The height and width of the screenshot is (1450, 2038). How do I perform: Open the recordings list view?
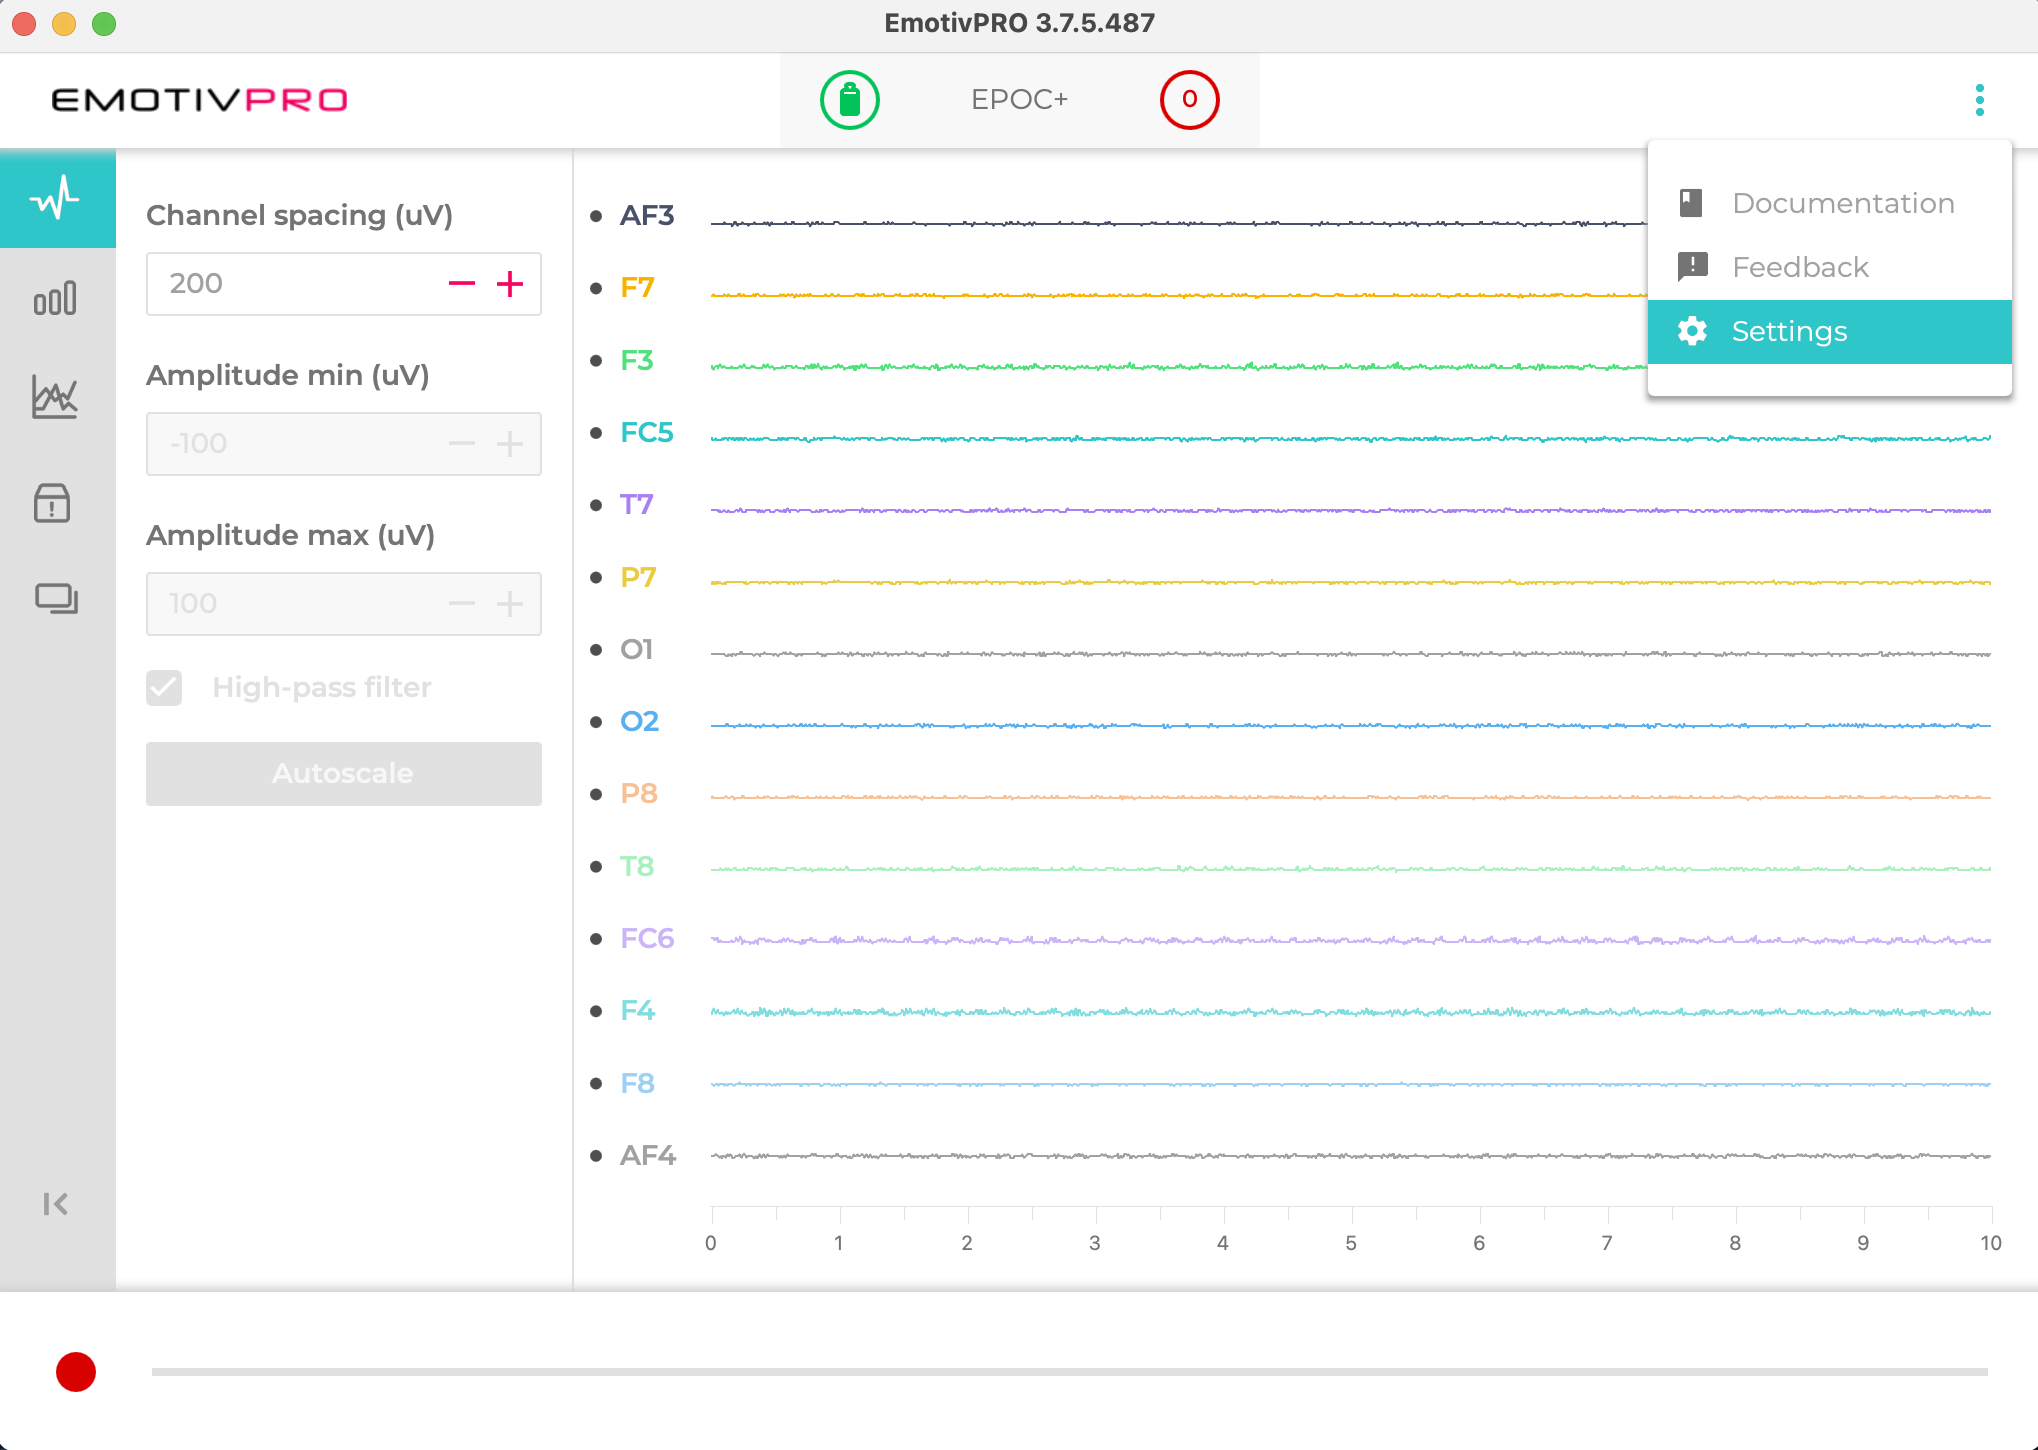(x=57, y=599)
